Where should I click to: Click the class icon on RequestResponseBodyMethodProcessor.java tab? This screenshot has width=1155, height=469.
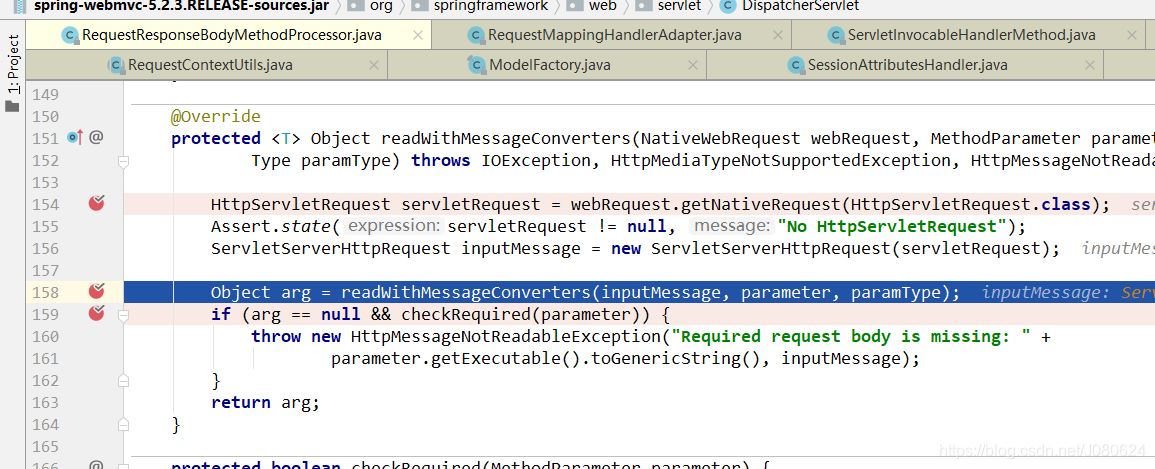71,35
